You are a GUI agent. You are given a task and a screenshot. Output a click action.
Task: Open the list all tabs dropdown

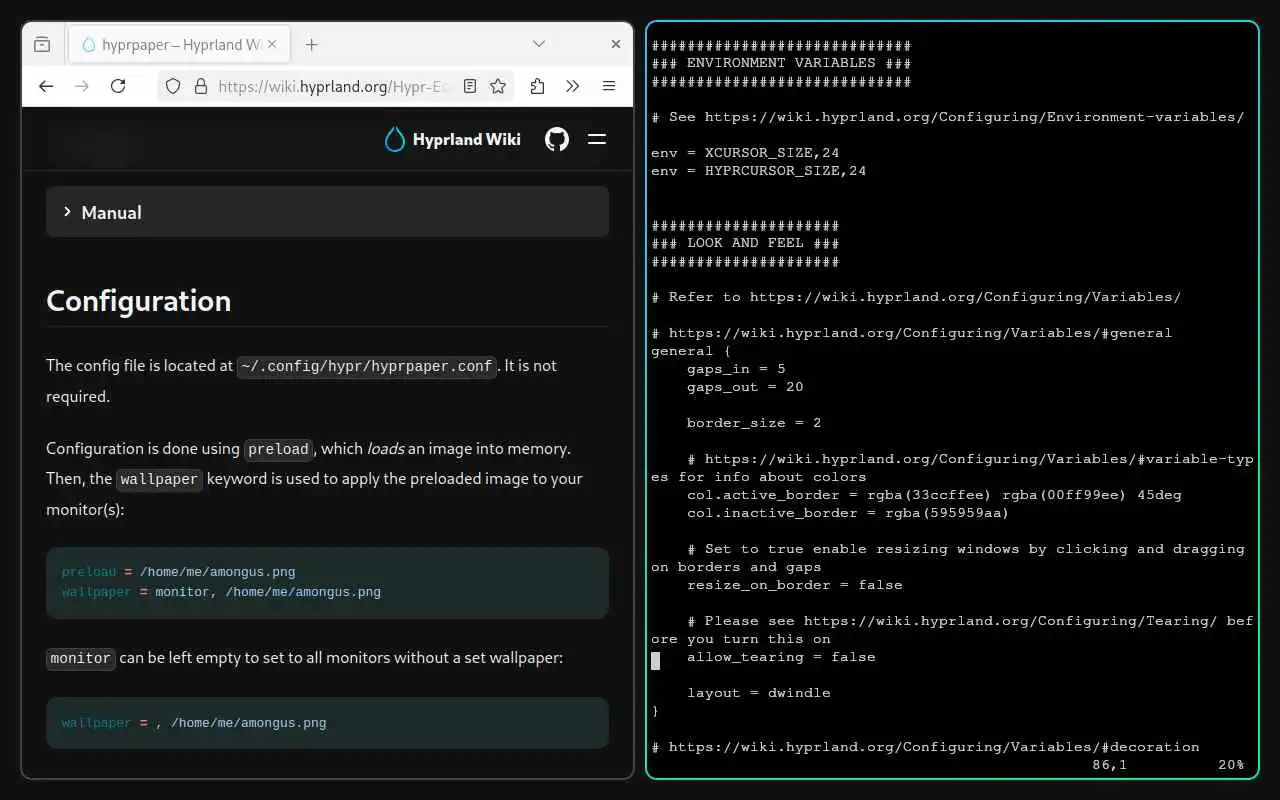point(539,44)
